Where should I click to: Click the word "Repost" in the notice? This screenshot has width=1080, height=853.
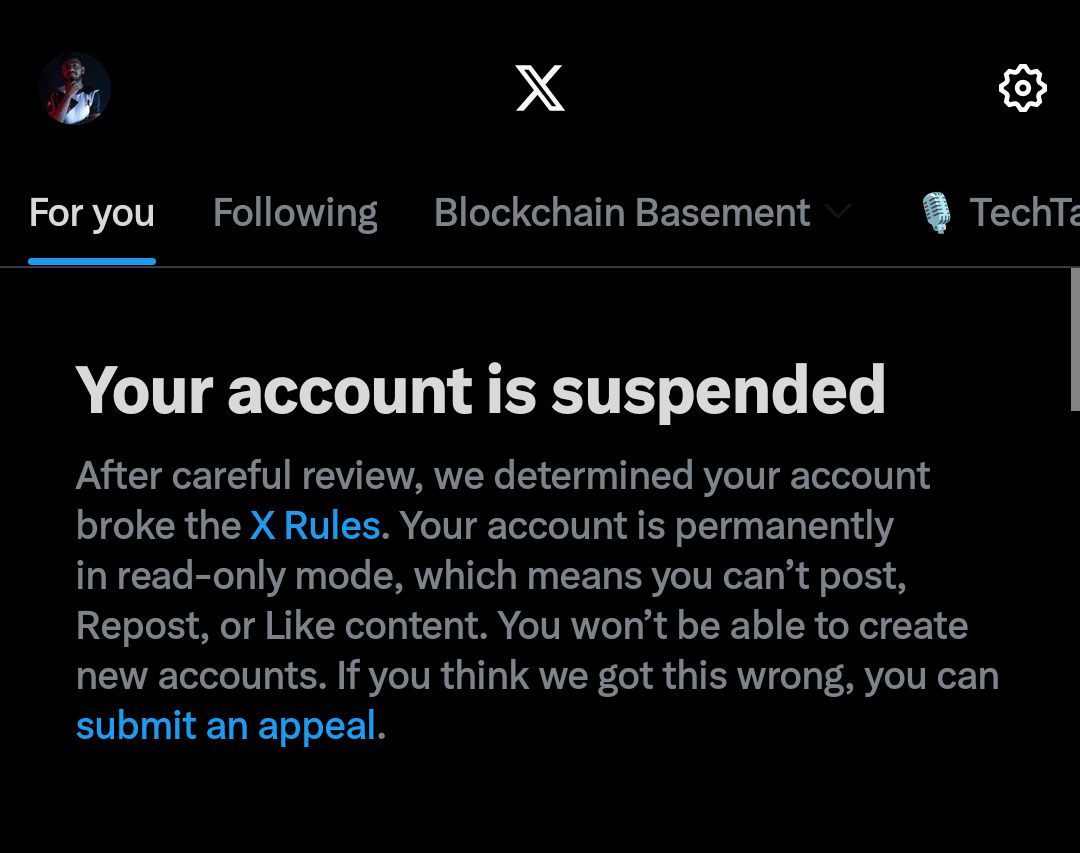(x=138, y=626)
